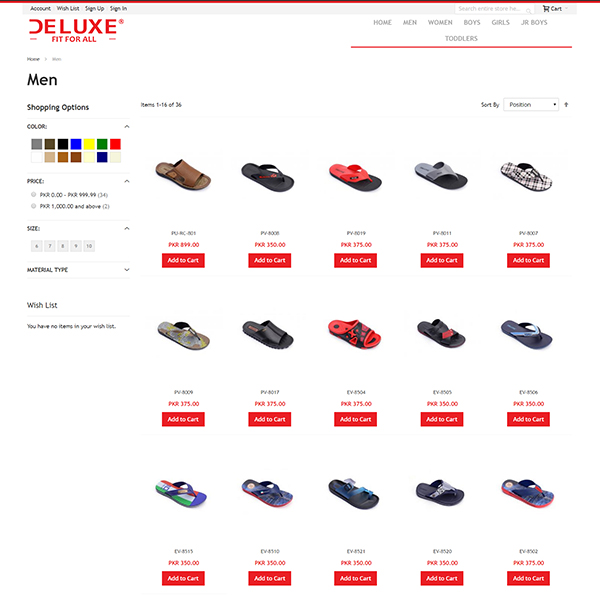600x600 pixels.
Task: Toggle the sort direction arrow
Action: coord(566,104)
